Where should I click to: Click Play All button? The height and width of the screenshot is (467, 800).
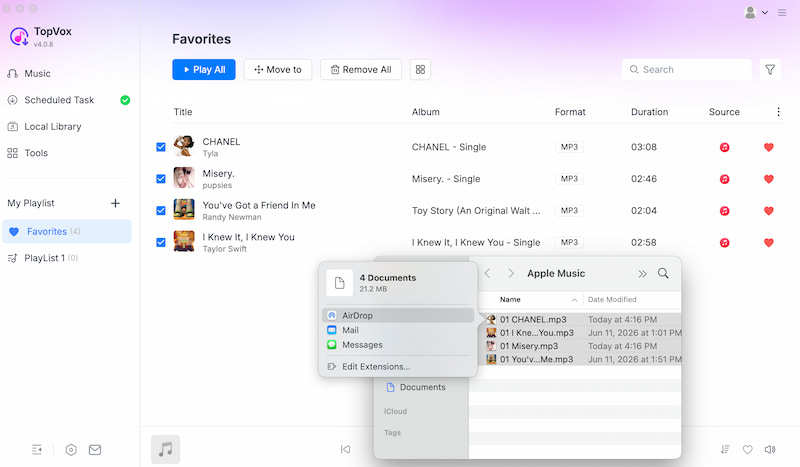tap(204, 69)
